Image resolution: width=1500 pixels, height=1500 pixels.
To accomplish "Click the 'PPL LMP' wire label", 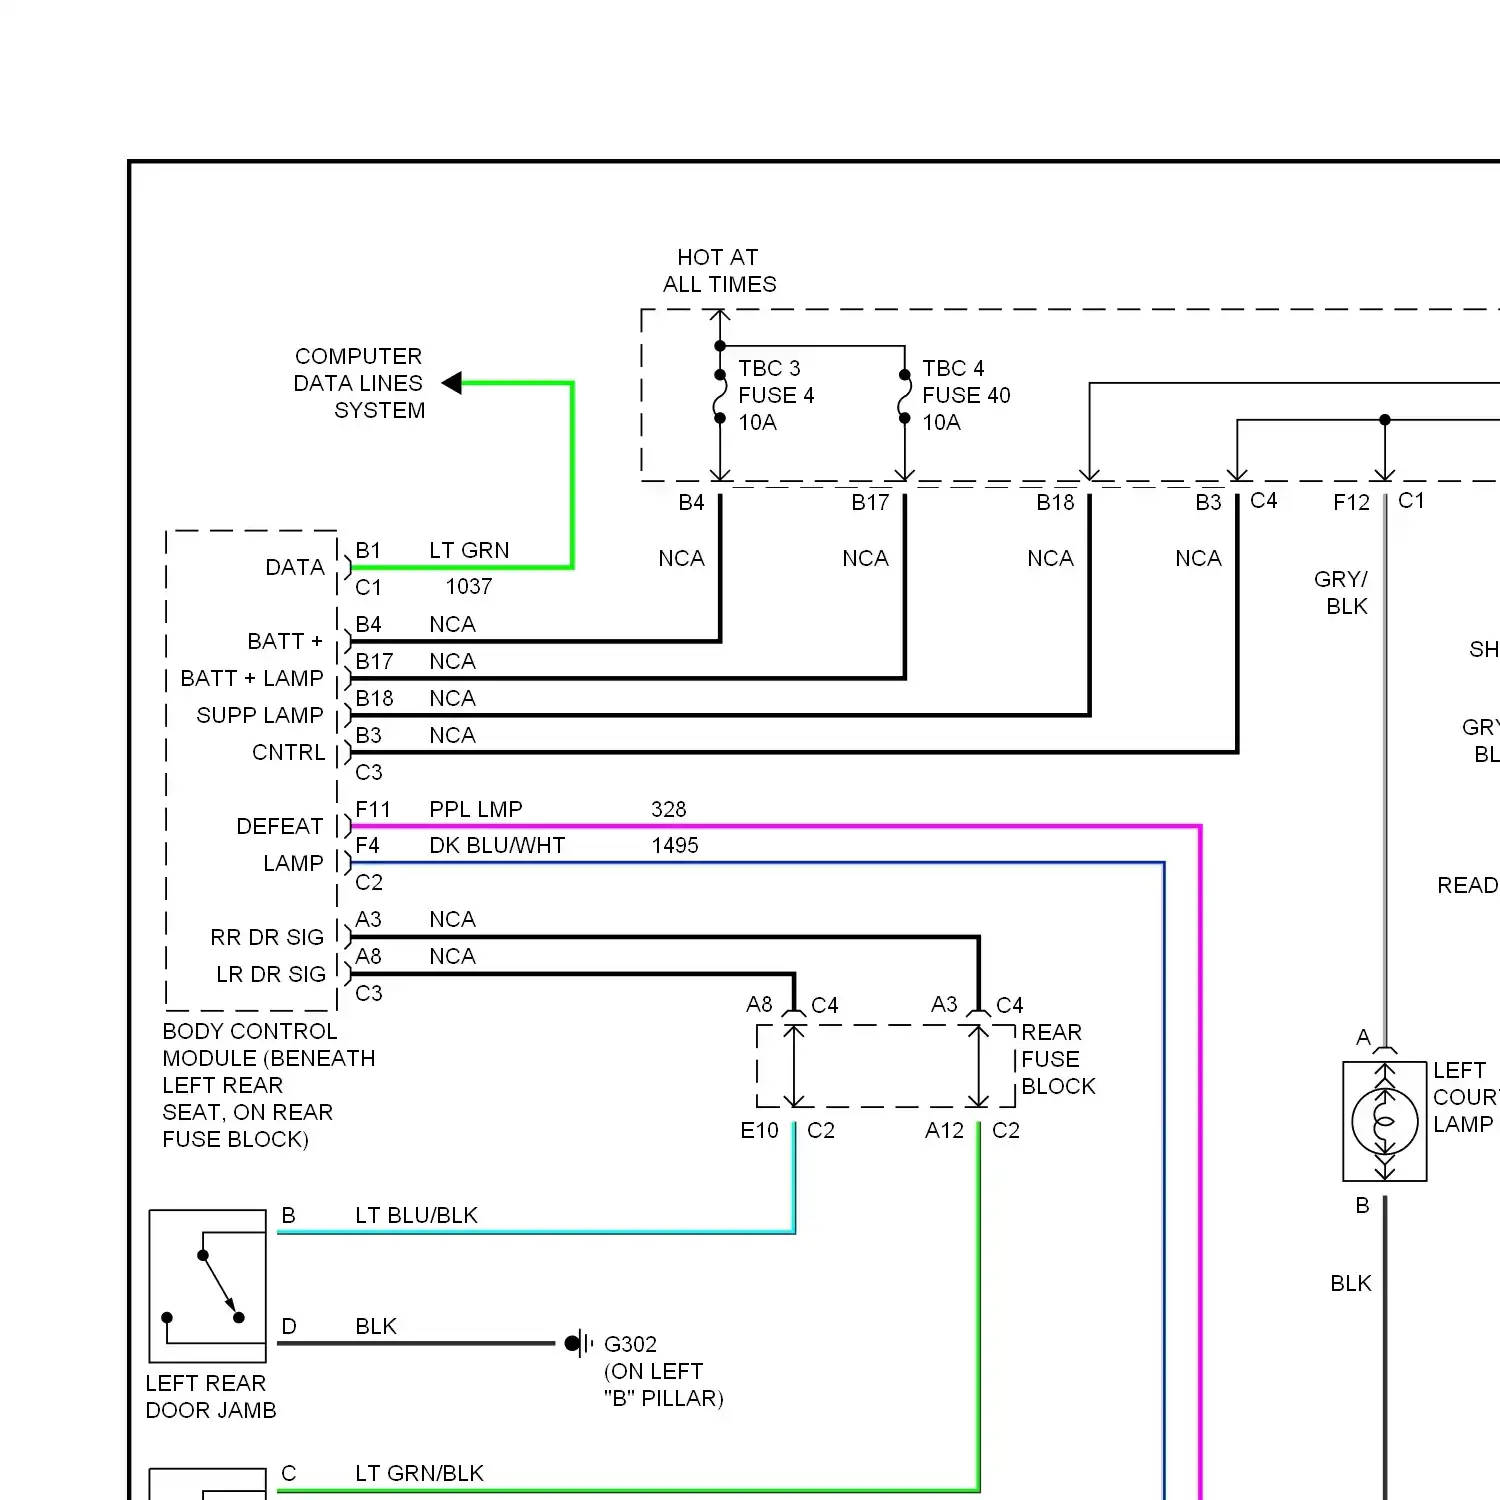I will (x=476, y=809).
